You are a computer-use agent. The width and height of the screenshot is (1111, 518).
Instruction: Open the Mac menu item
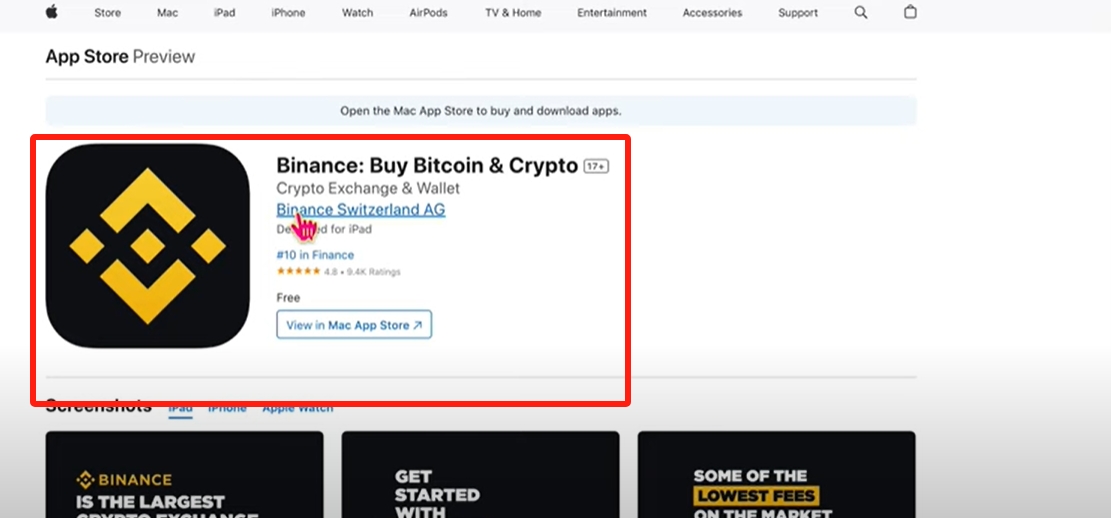167,13
